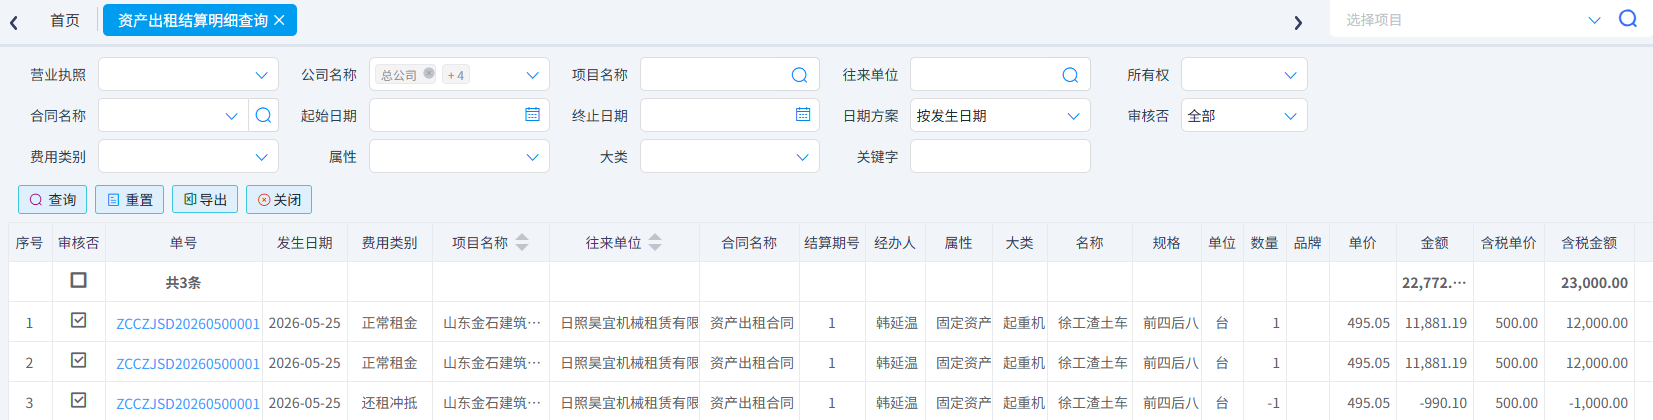The image size is (1653, 420).
Task: Open the 费用类别 dropdown
Action: click(x=188, y=157)
